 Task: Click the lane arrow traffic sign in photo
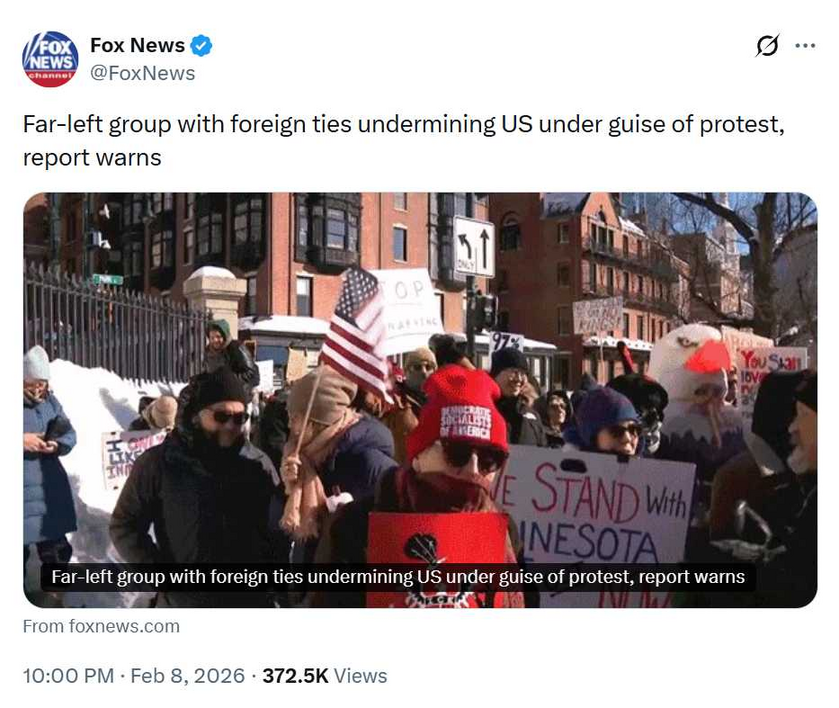point(474,246)
